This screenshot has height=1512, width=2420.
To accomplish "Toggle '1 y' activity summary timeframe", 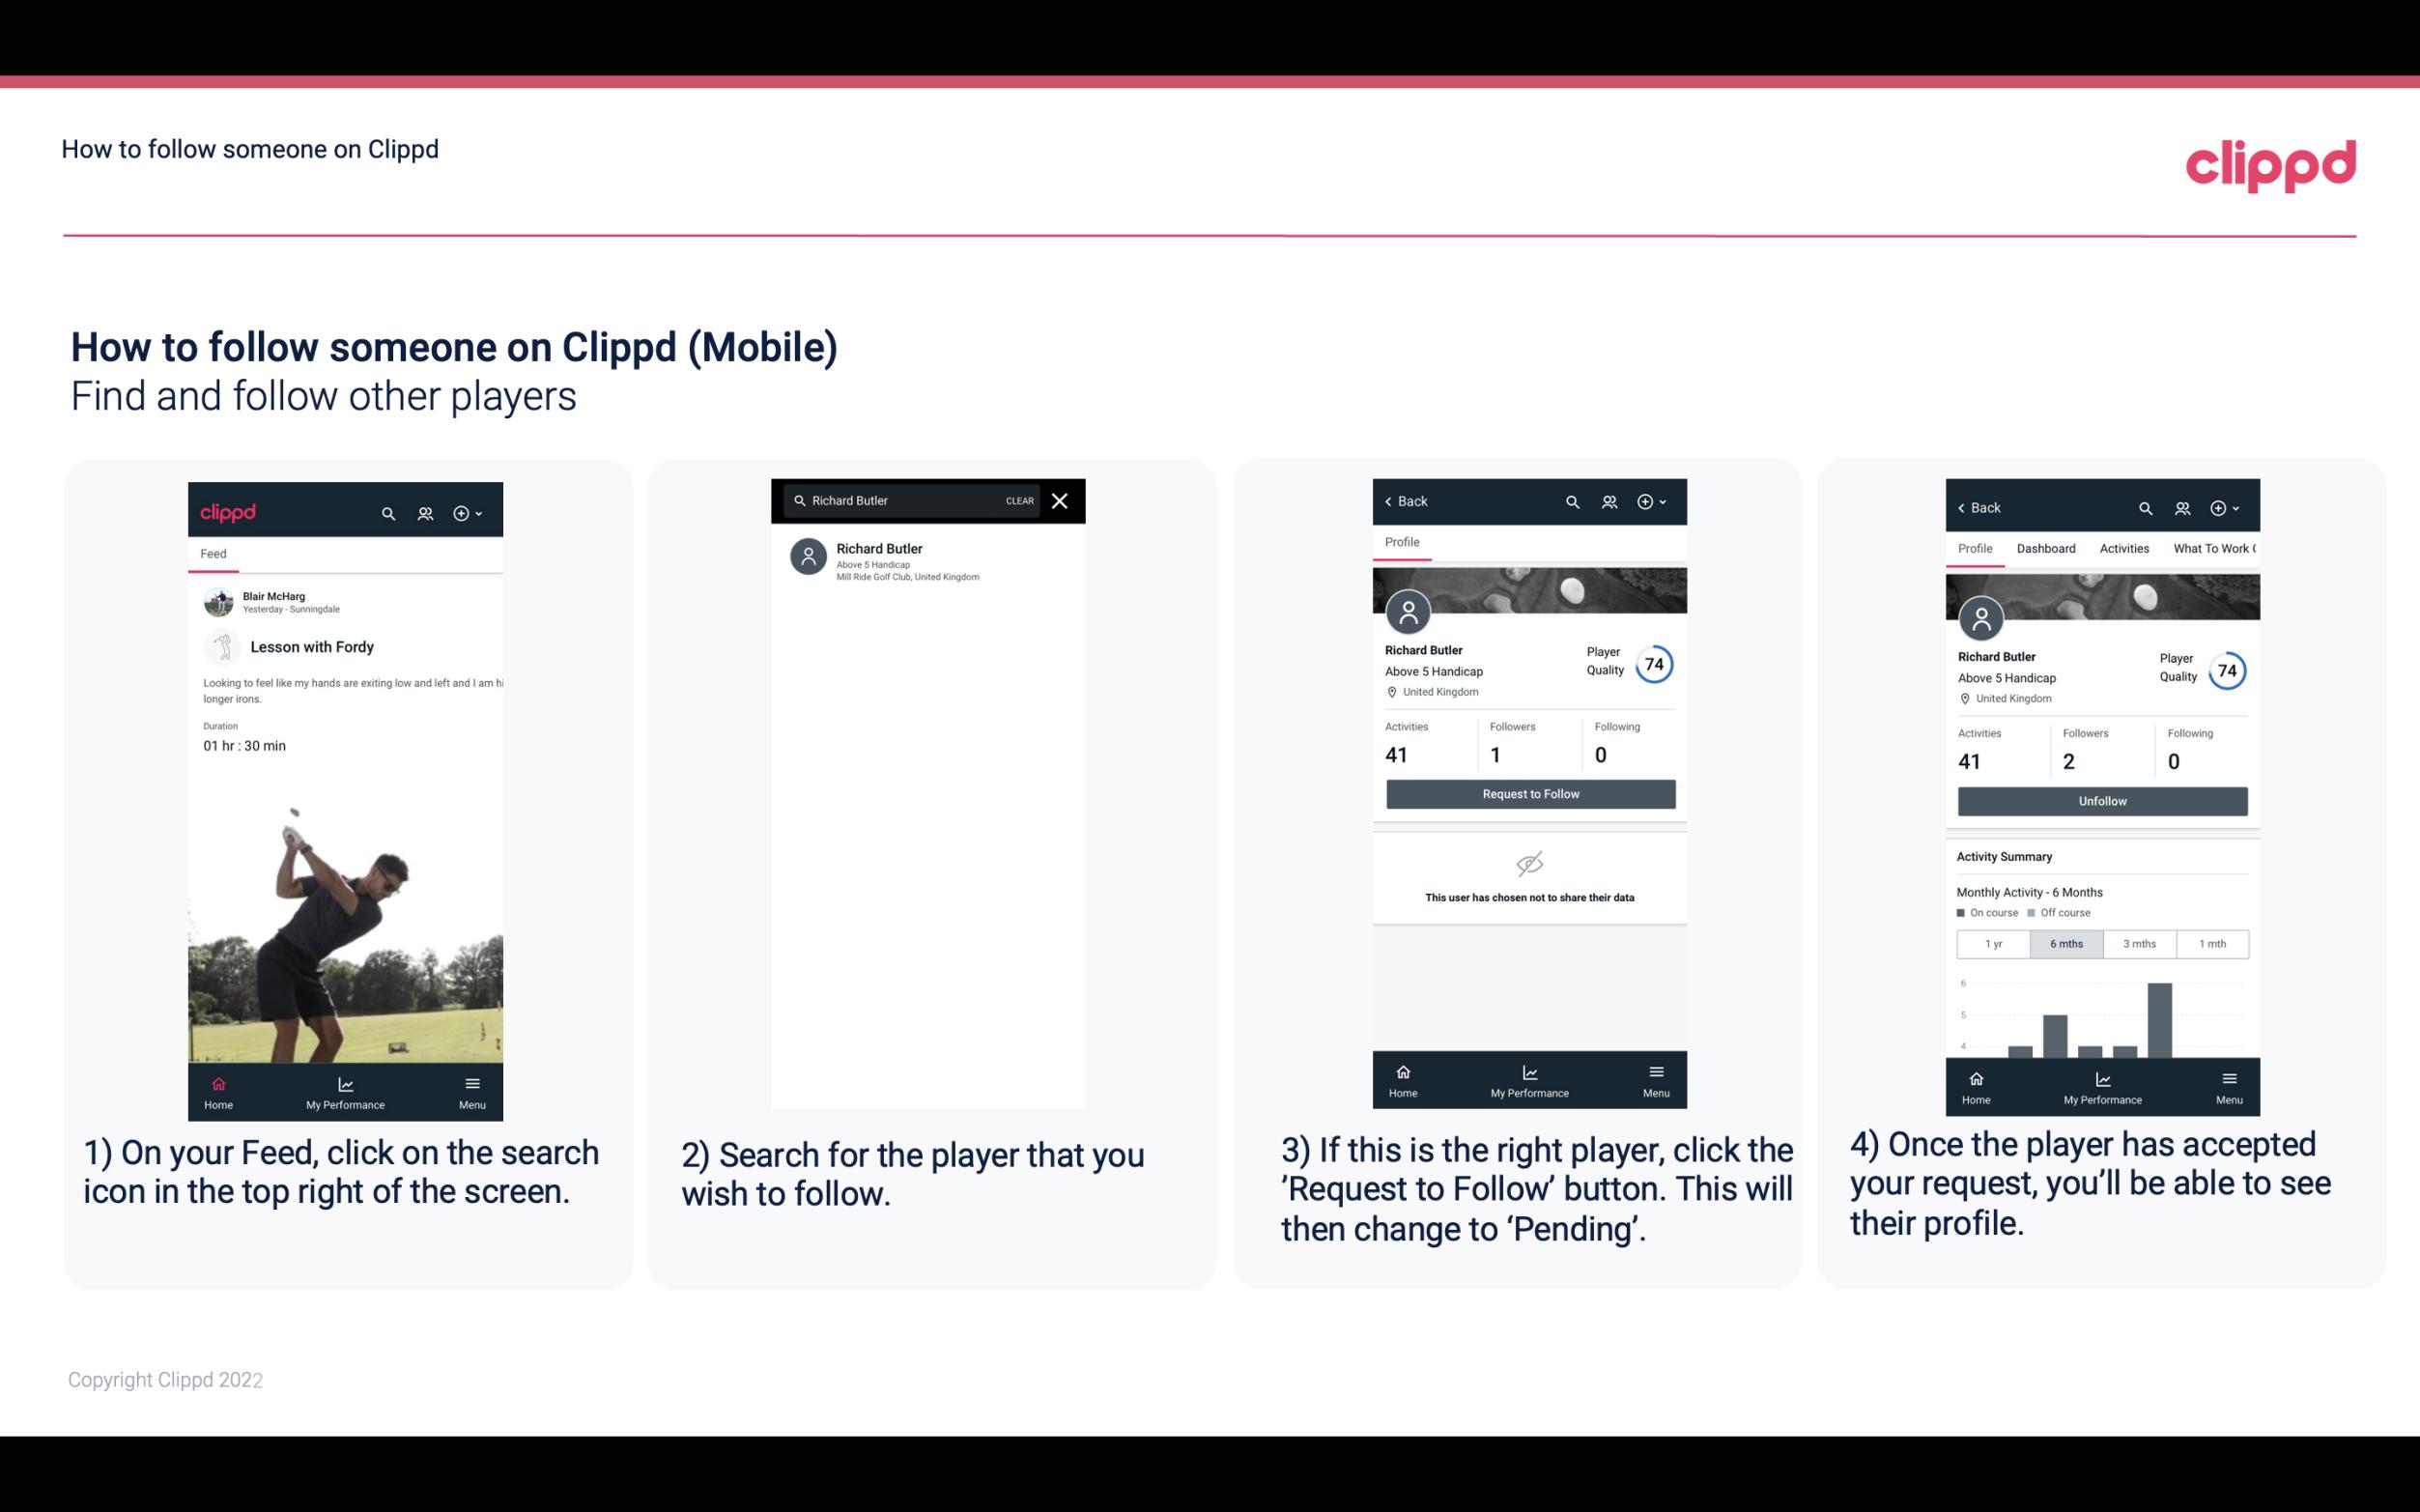I will pyautogui.click(x=1992, y=942).
